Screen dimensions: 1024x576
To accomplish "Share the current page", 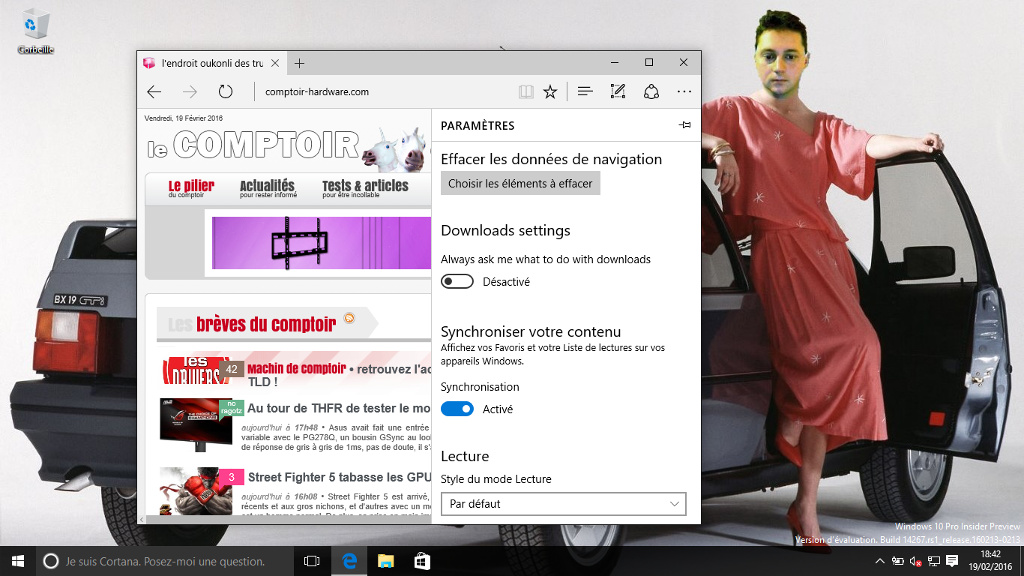I will click(x=651, y=91).
